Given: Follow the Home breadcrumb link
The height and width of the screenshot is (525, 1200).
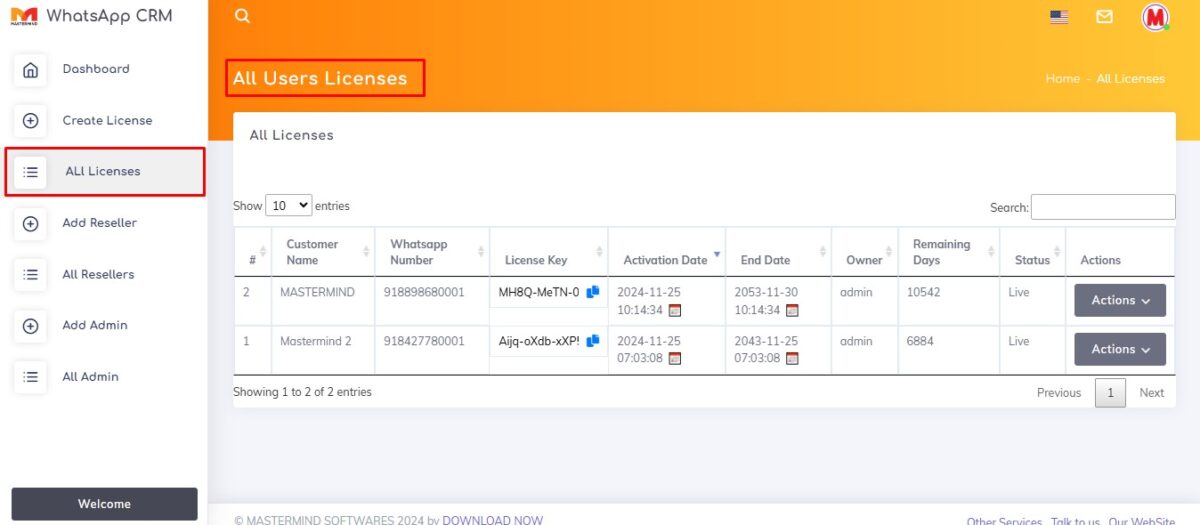Looking at the screenshot, I should click(x=1062, y=79).
